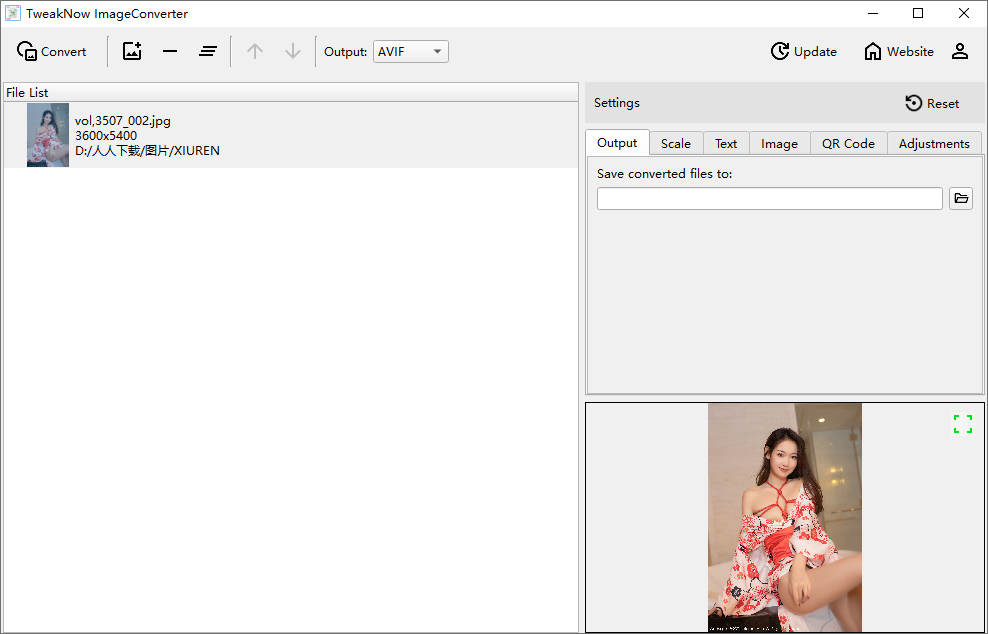The image size is (988, 634).
Task: Click the save destination path field
Action: point(769,199)
